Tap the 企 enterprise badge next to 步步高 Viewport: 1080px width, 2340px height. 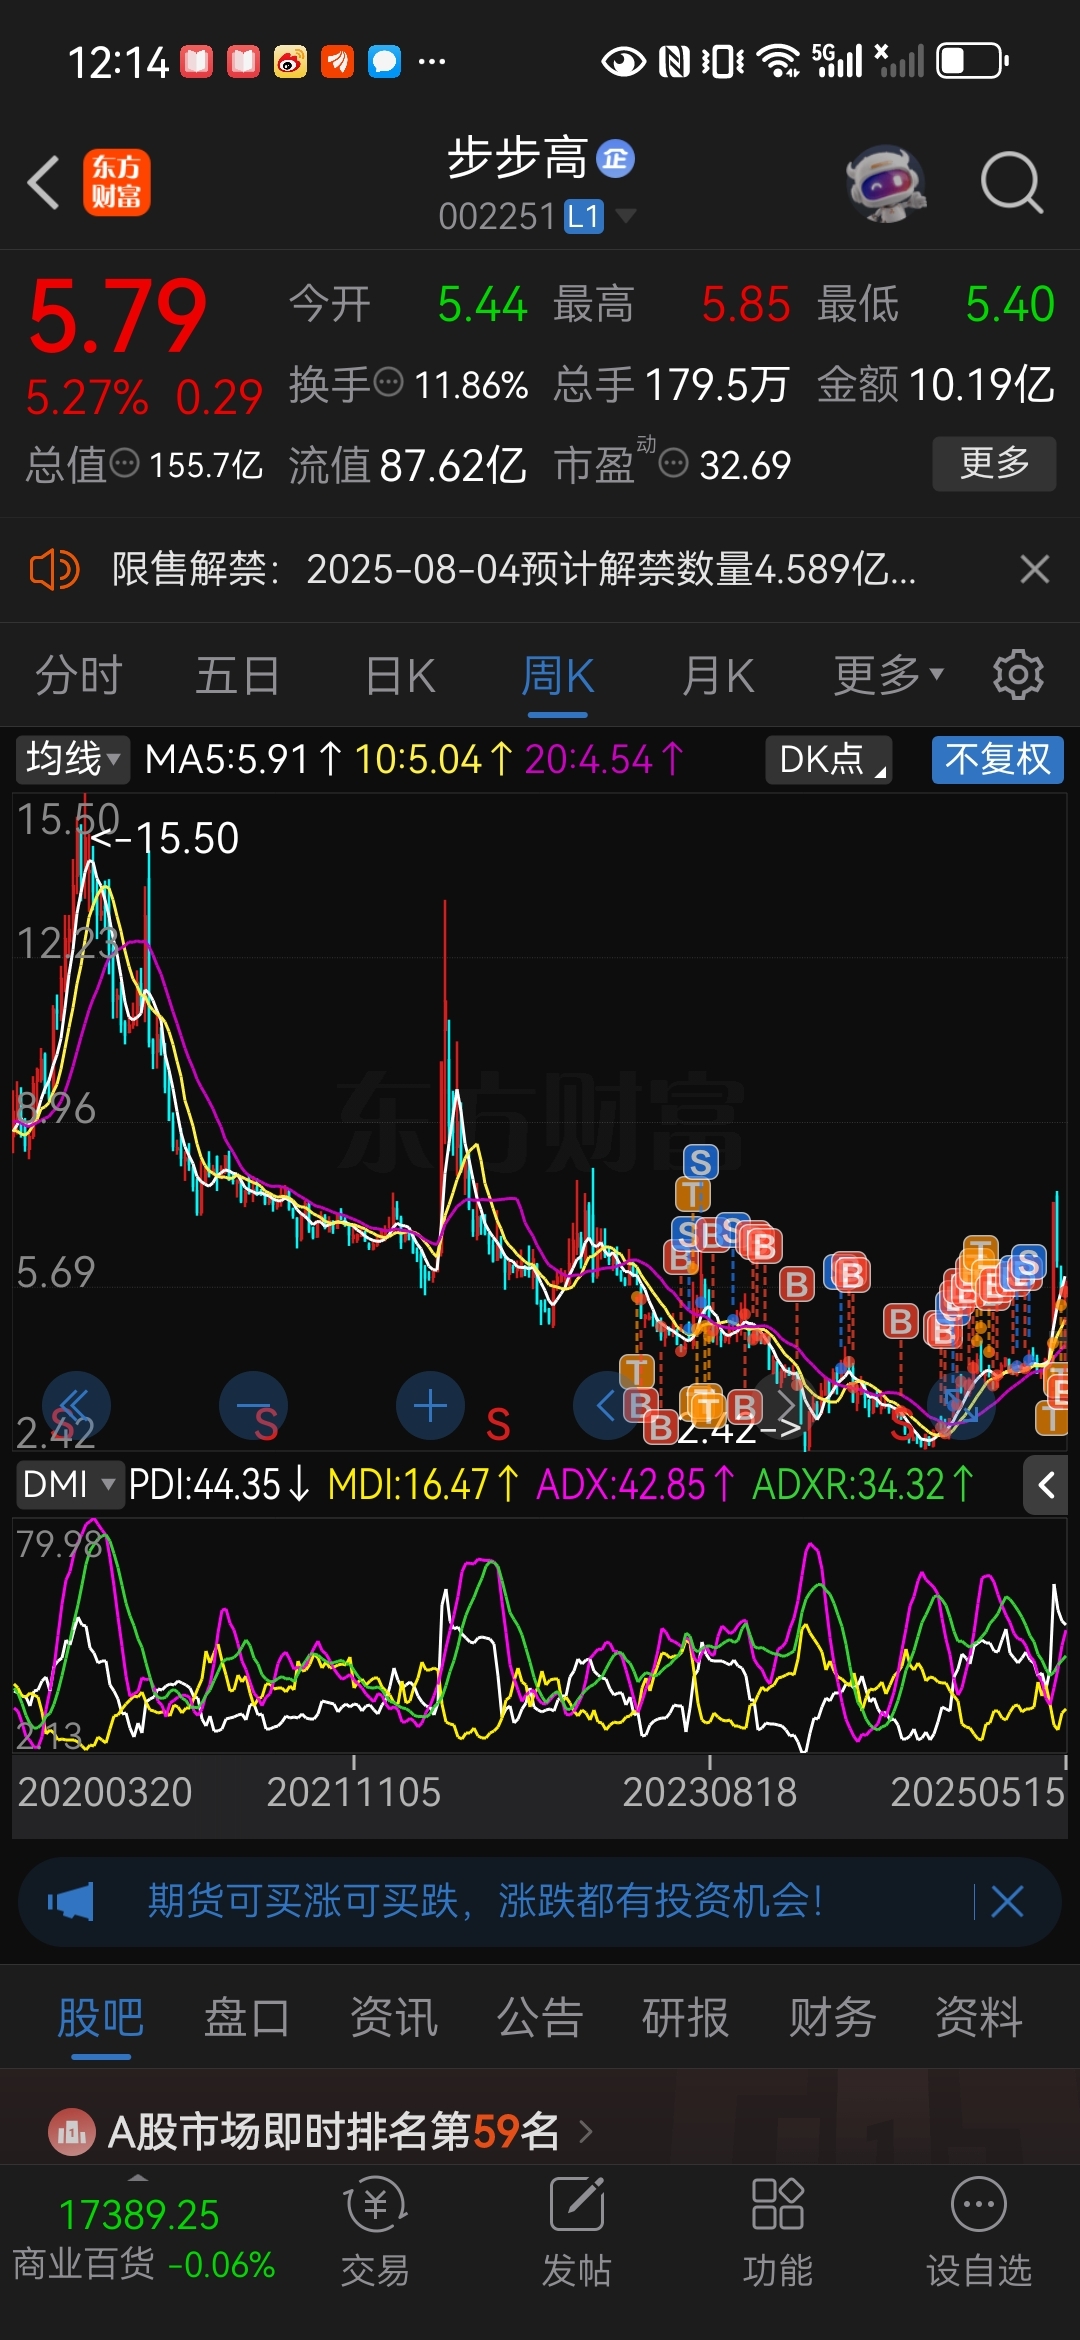[615, 159]
